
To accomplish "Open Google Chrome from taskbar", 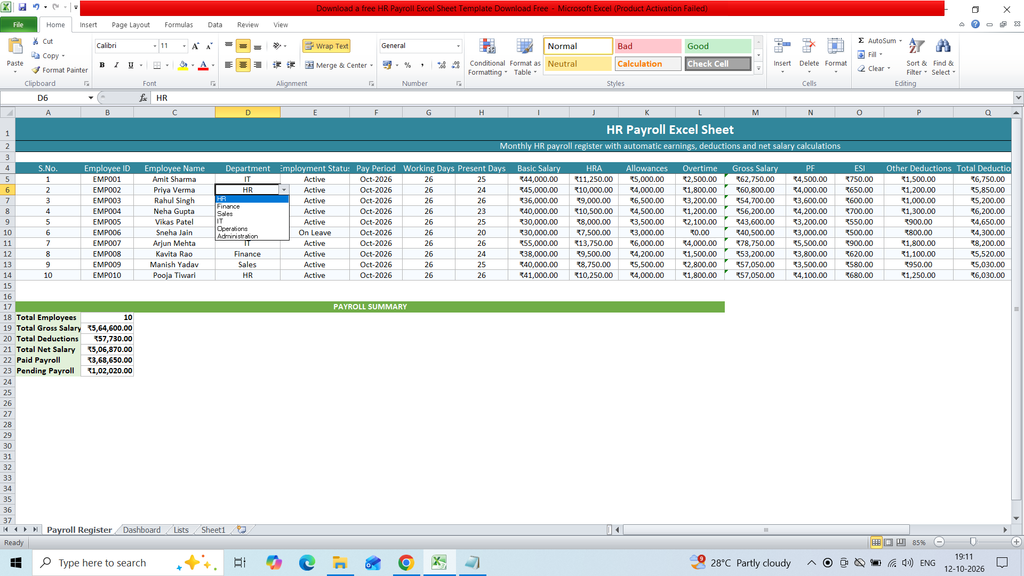I will (406, 562).
